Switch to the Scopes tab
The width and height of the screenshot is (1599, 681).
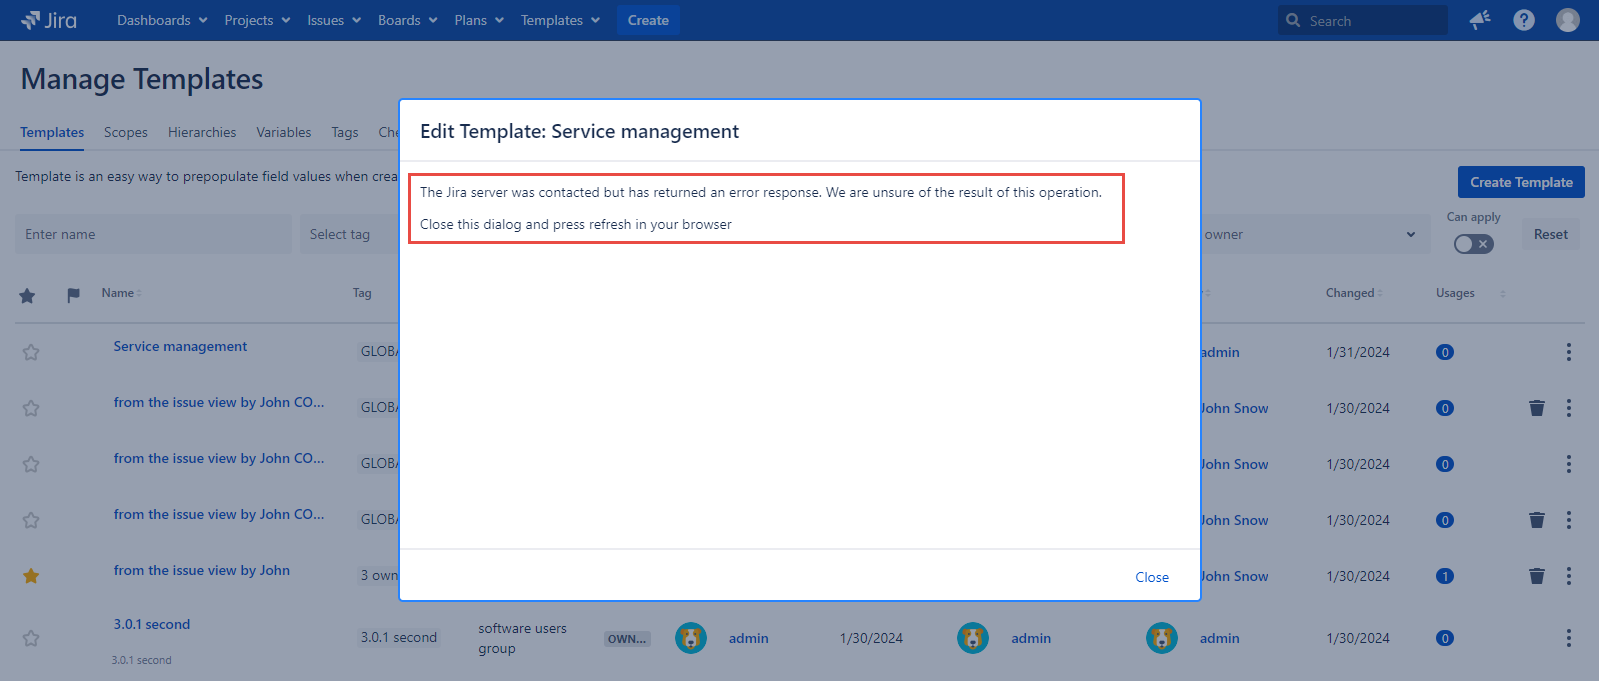[x=125, y=132]
